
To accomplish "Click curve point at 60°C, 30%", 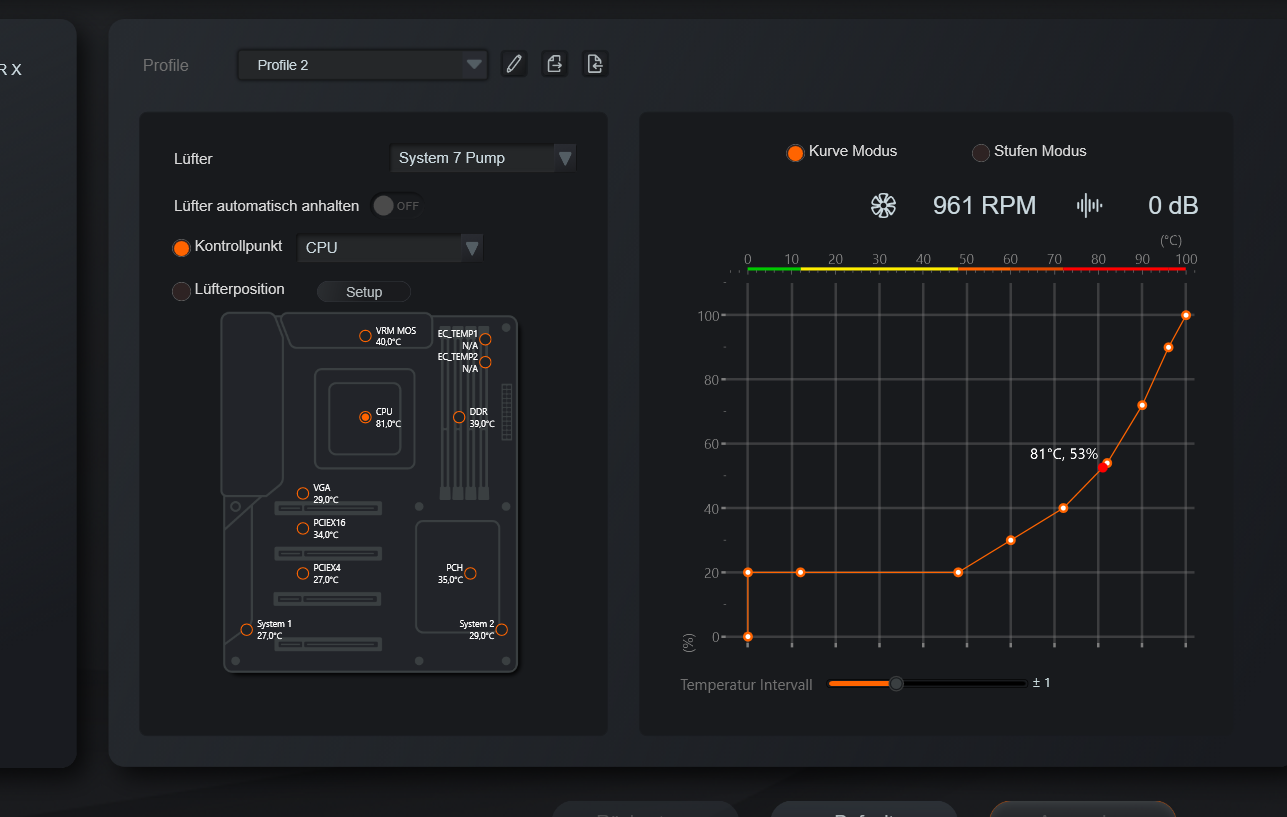I will [1011, 540].
